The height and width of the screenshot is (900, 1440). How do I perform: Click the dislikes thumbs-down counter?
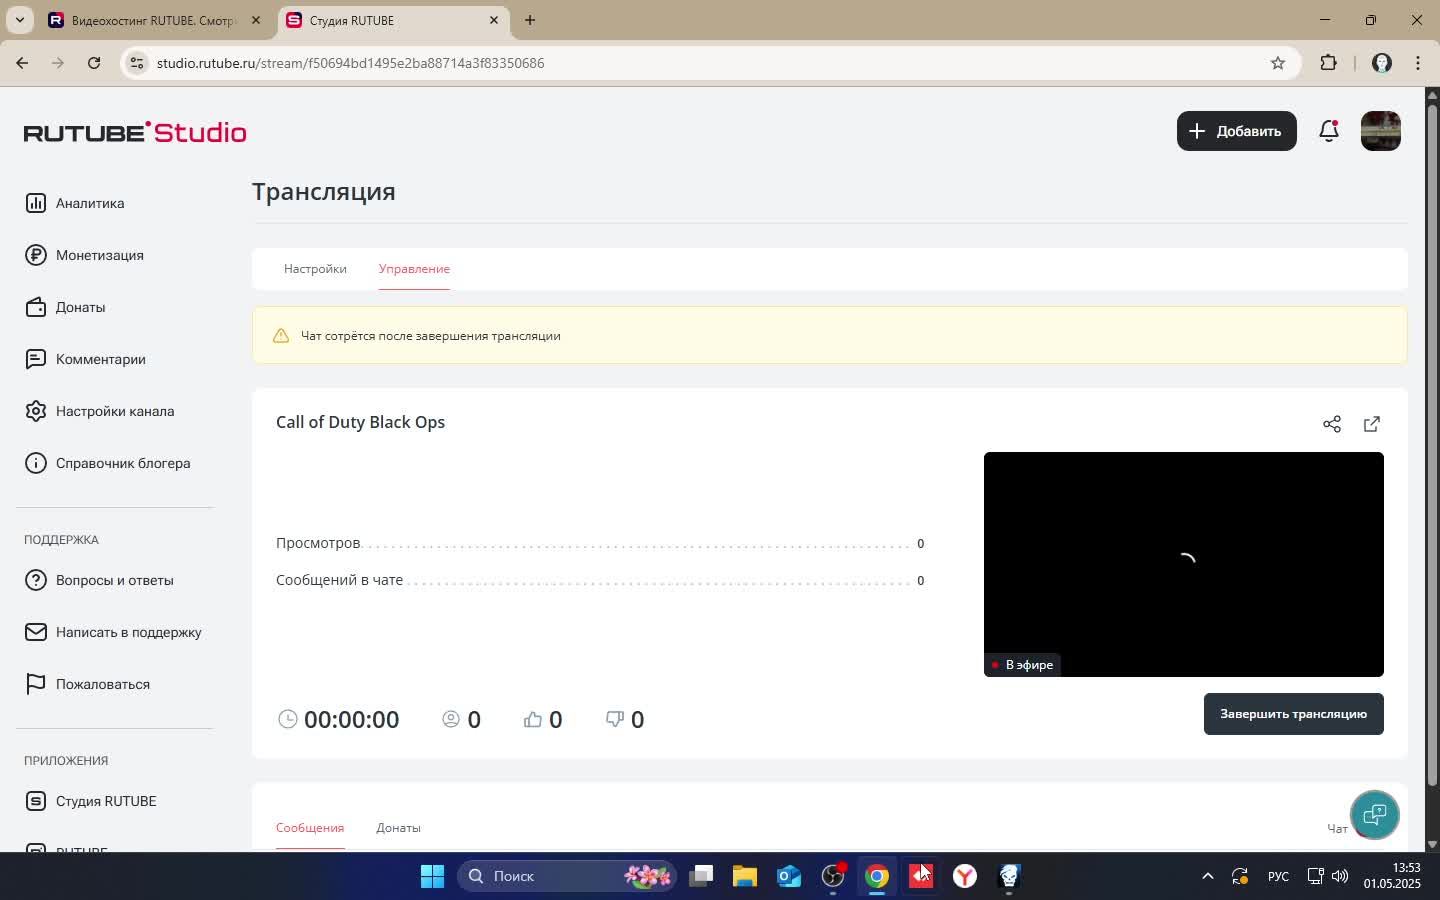click(x=625, y=719)
